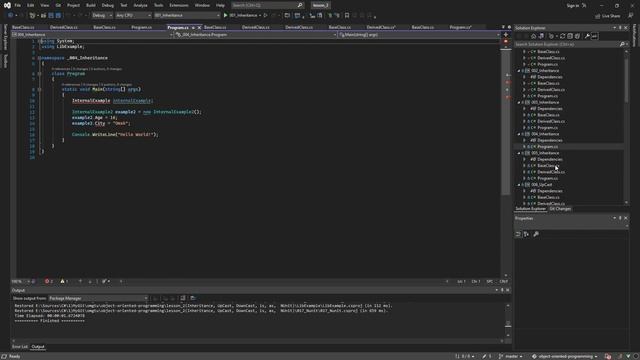Pin the active Program.cs tab
640x360 pixels.
pos(193,27)
